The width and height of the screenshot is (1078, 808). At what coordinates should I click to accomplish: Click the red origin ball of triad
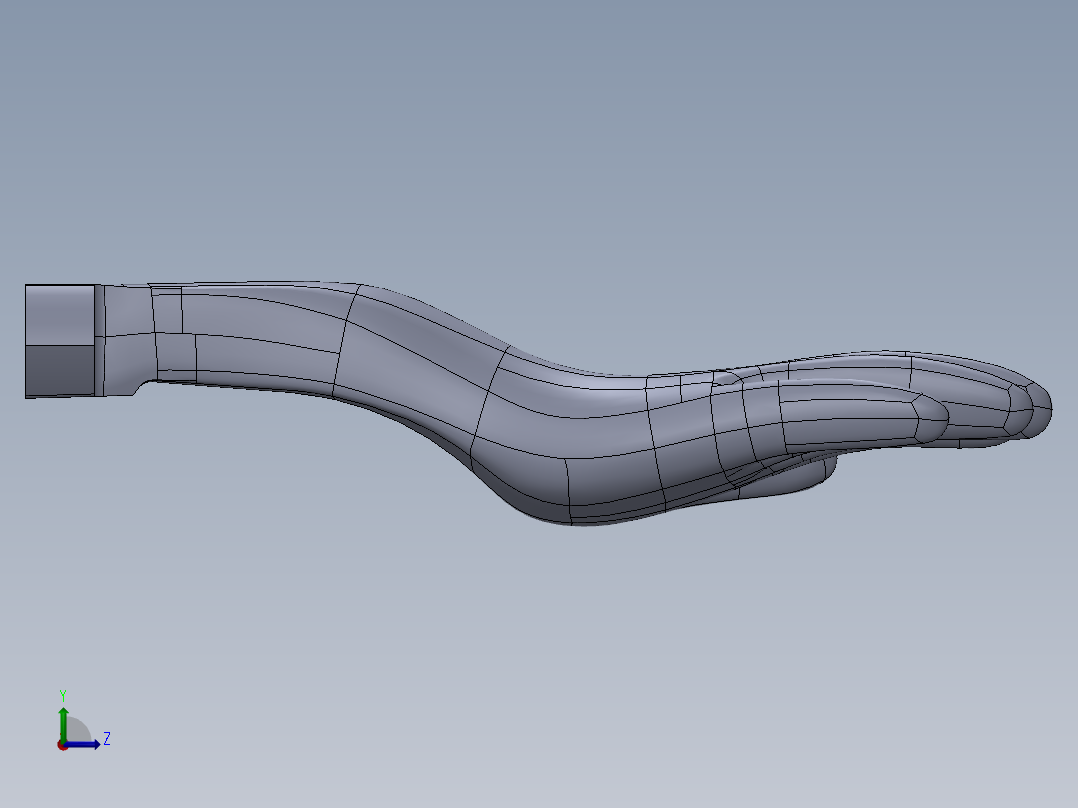[62, 745]
